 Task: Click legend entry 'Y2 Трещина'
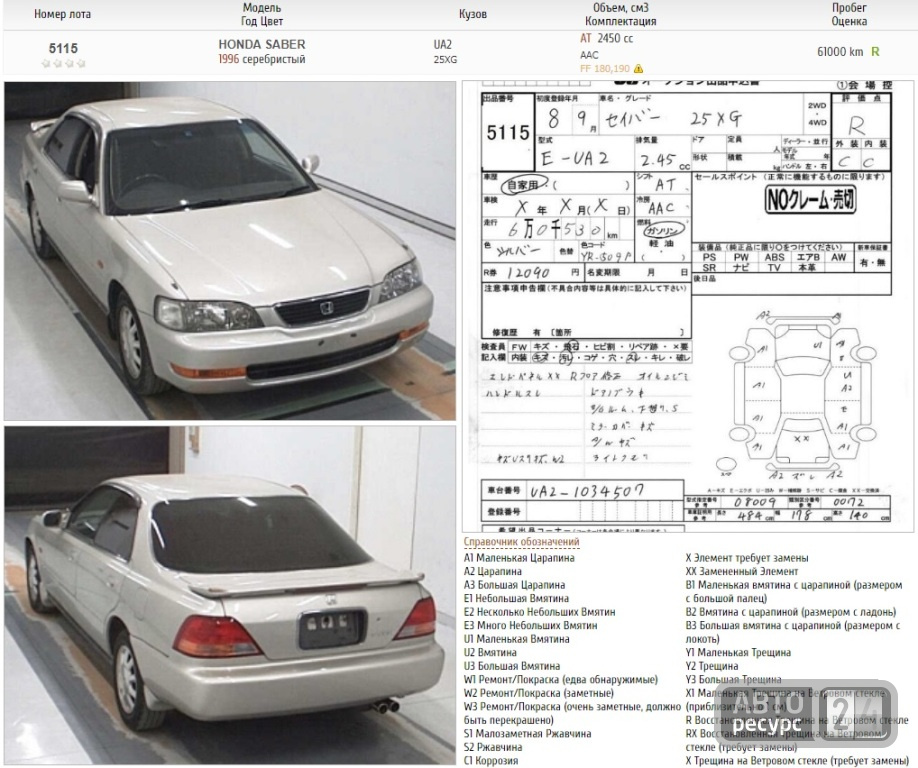tap(711, 666)
